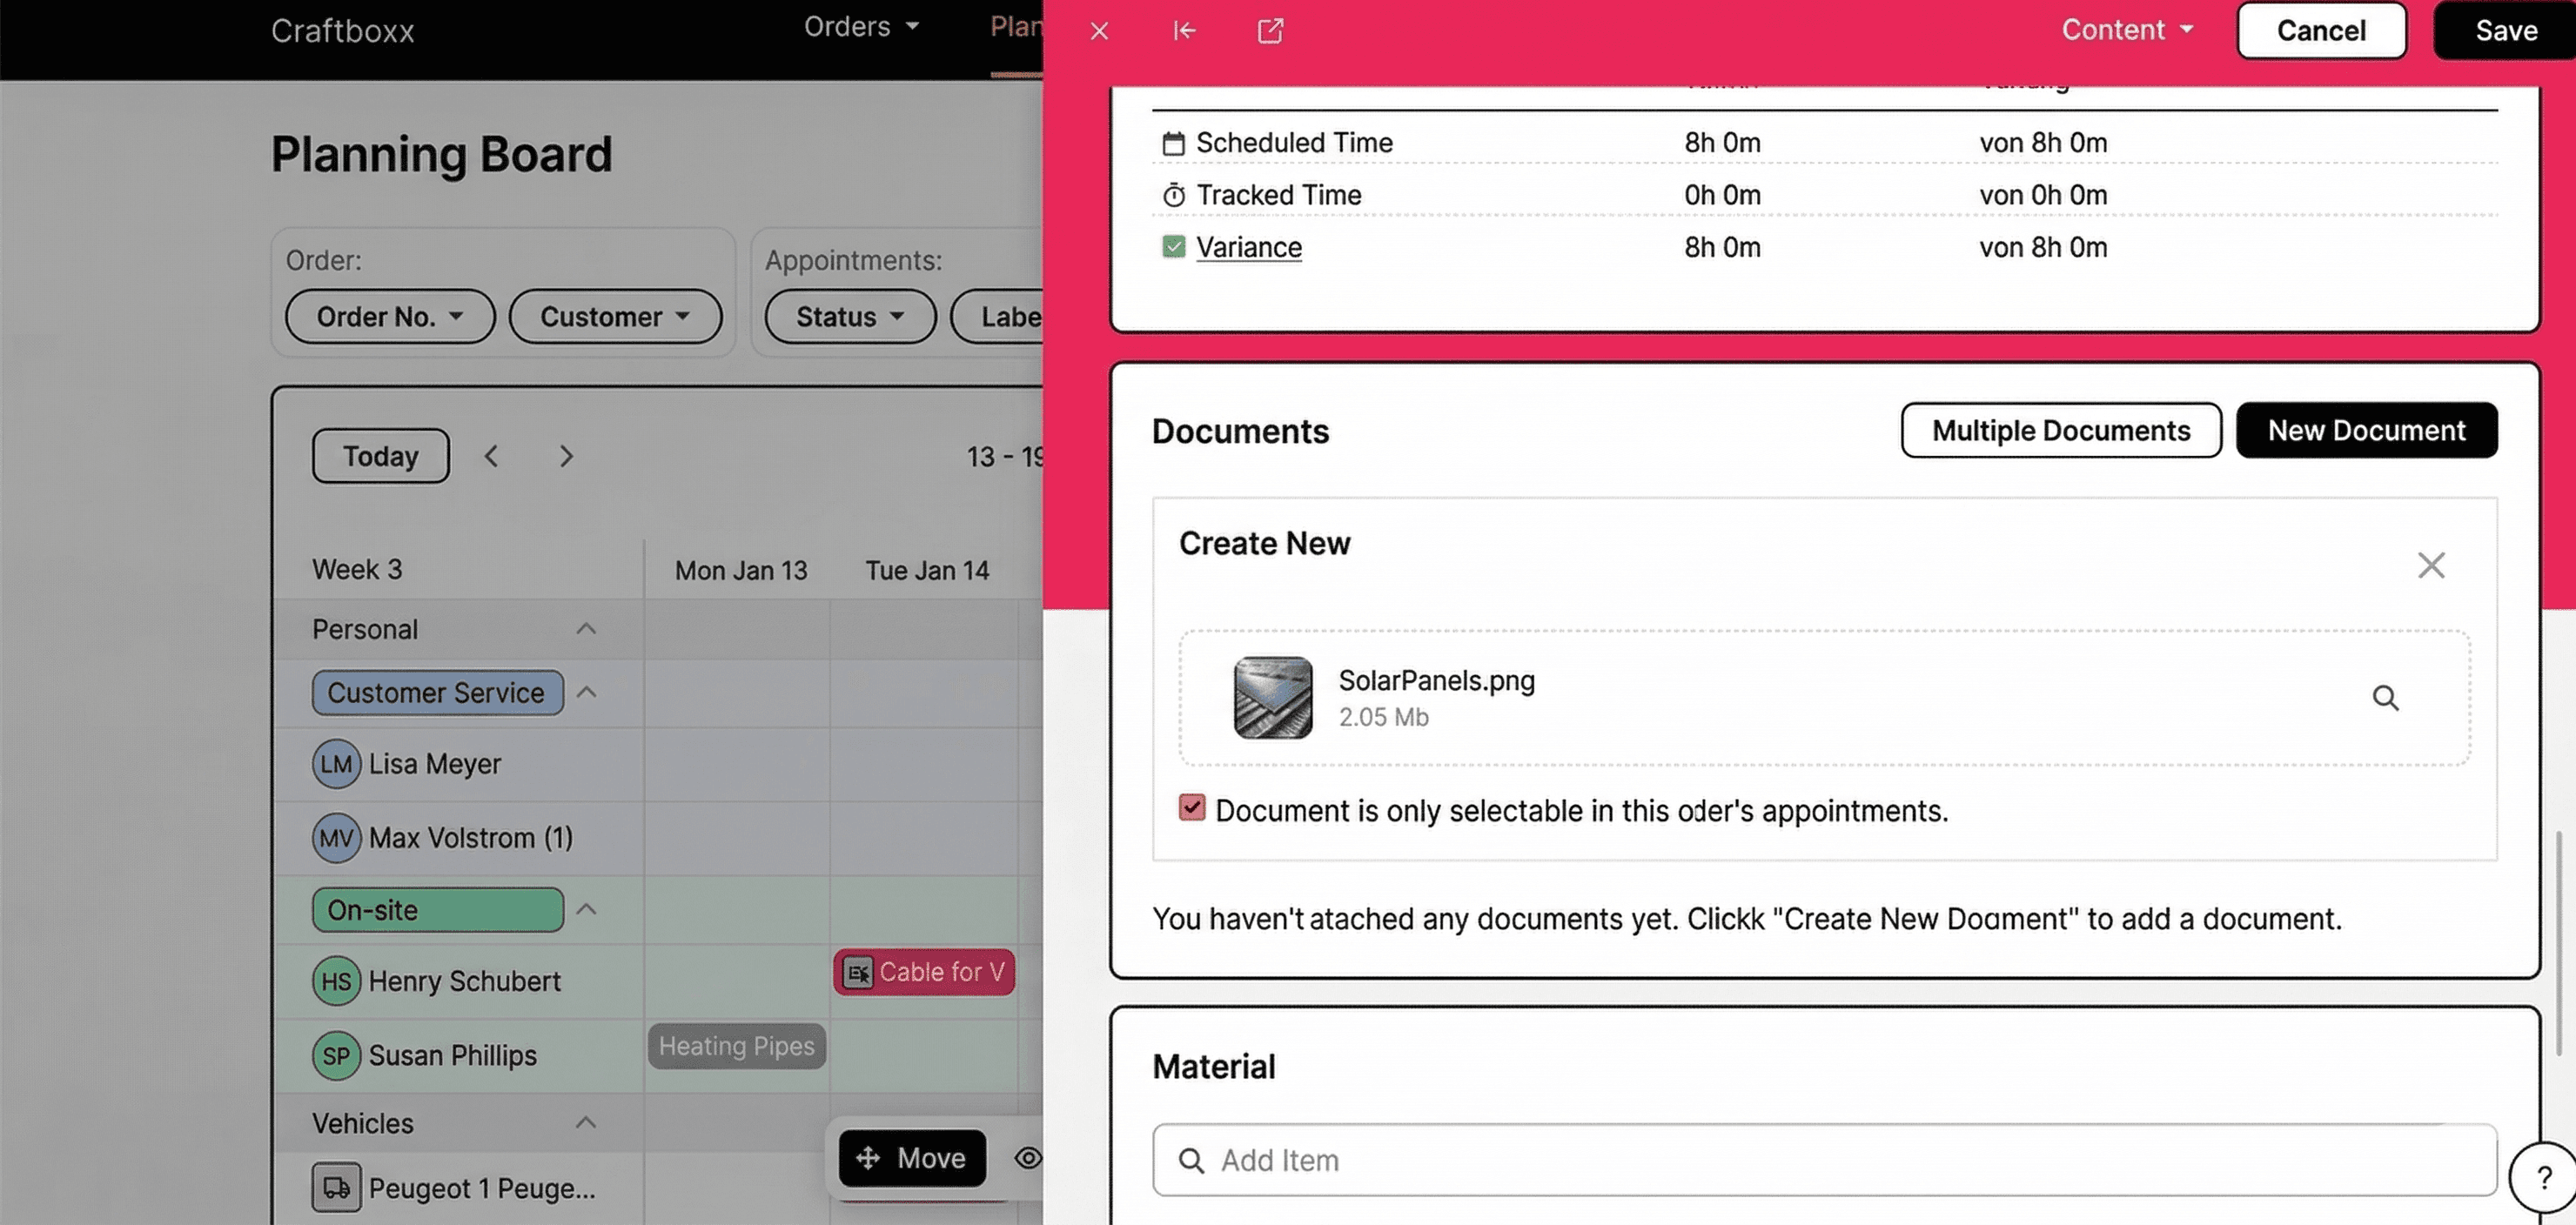Image resolution: width=2576 pixels, height=1225 pixels.
Task: Go to previous week arrow
Action: [491, 456]
